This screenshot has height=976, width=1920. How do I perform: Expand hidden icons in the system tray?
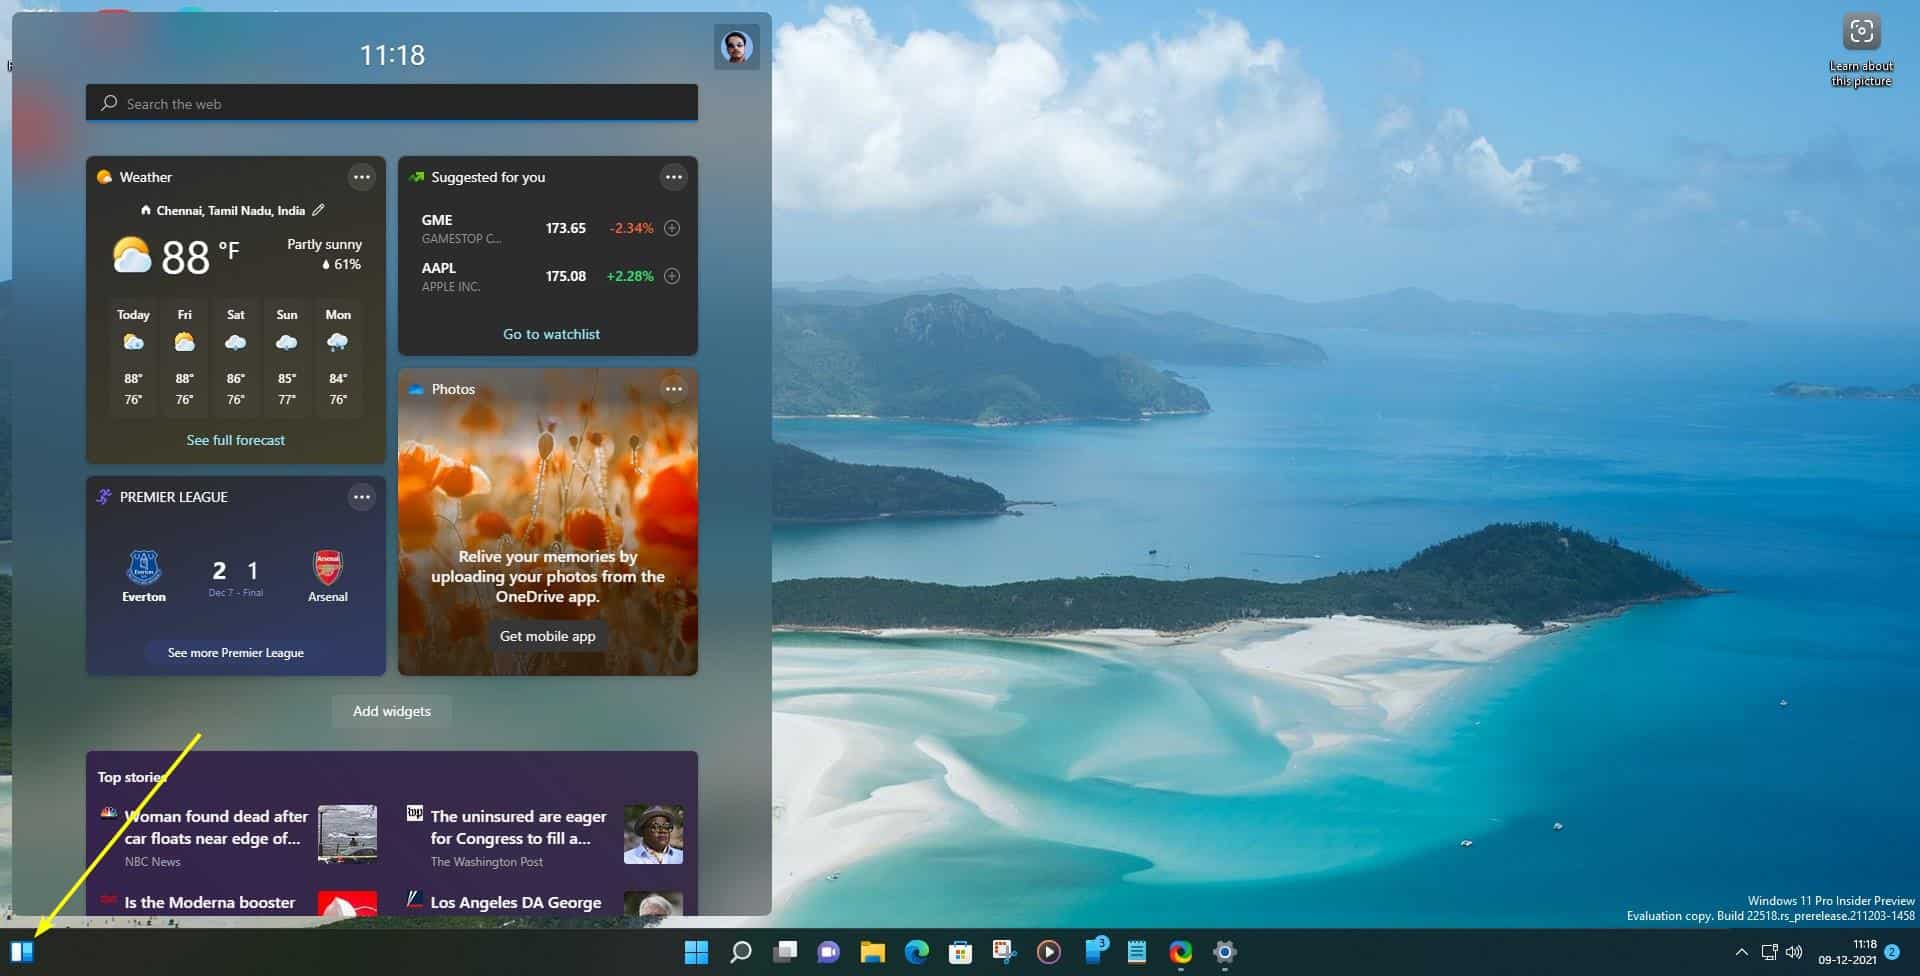point(1741,952)
